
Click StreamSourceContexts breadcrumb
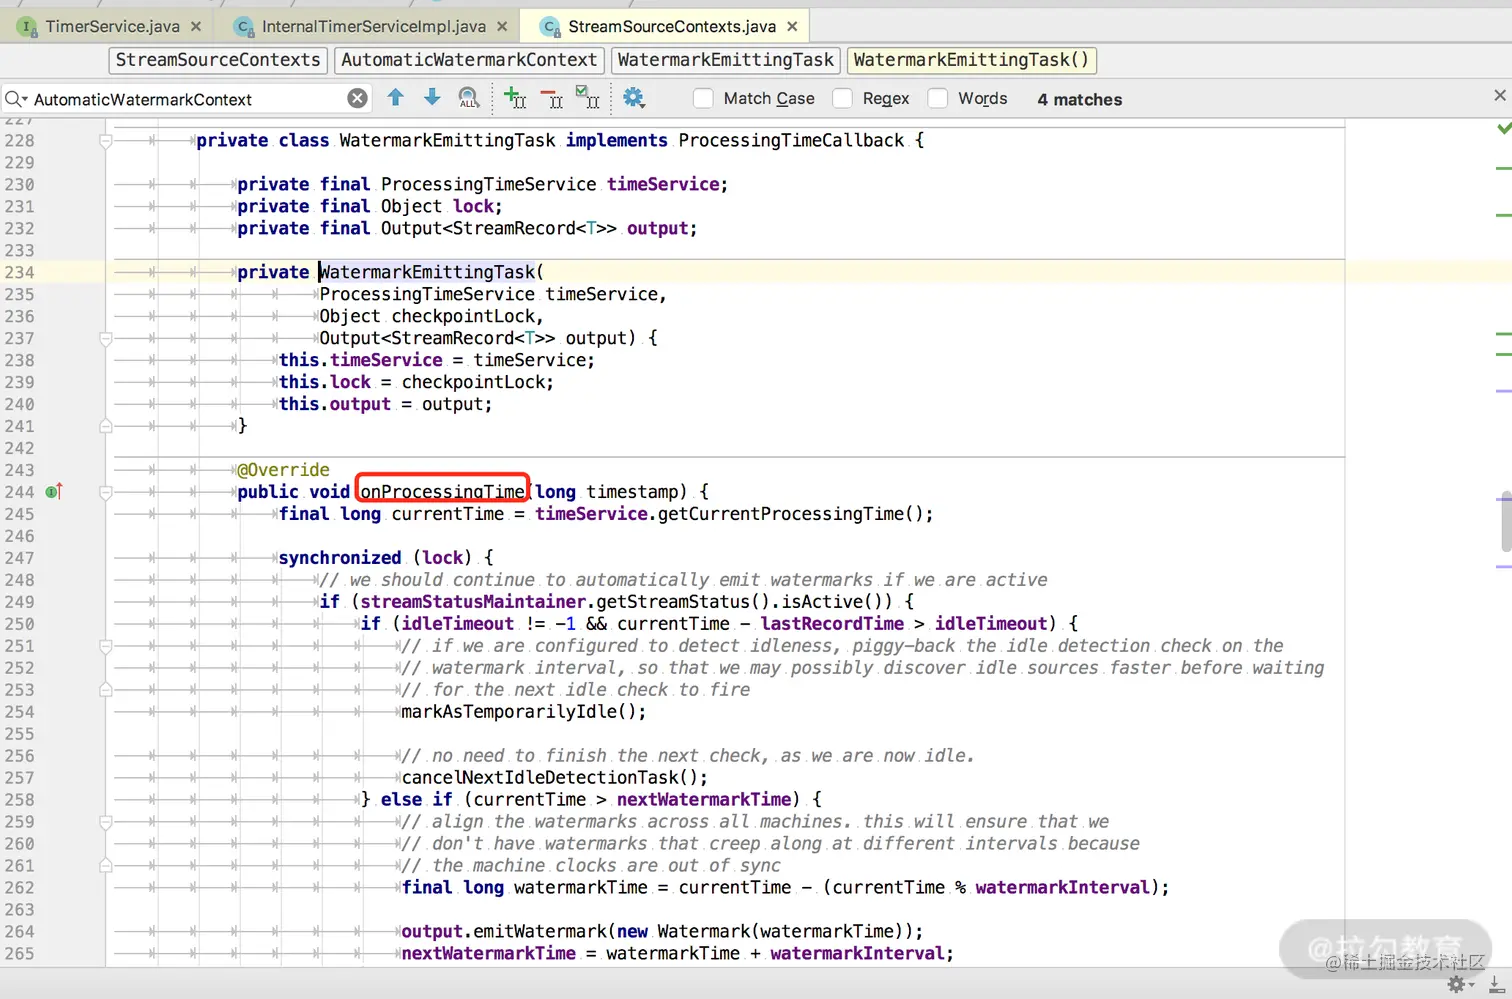point(218,60)
